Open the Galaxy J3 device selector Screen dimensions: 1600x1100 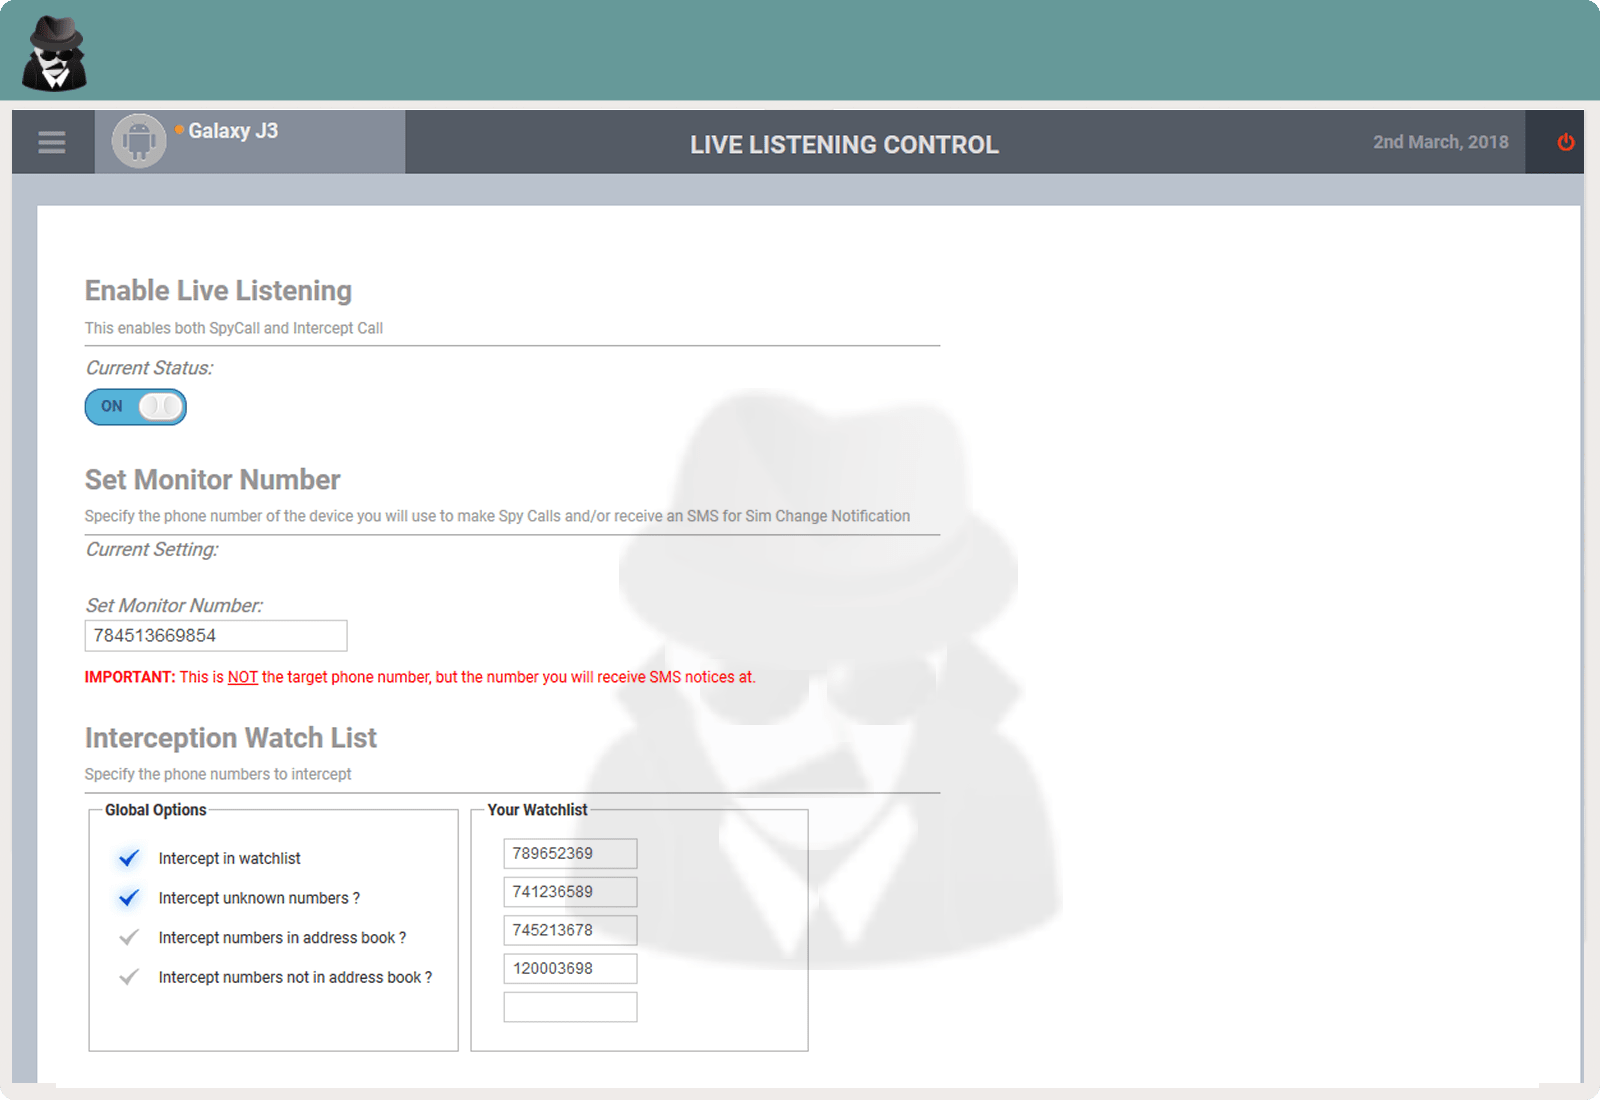tap(233, 131)
